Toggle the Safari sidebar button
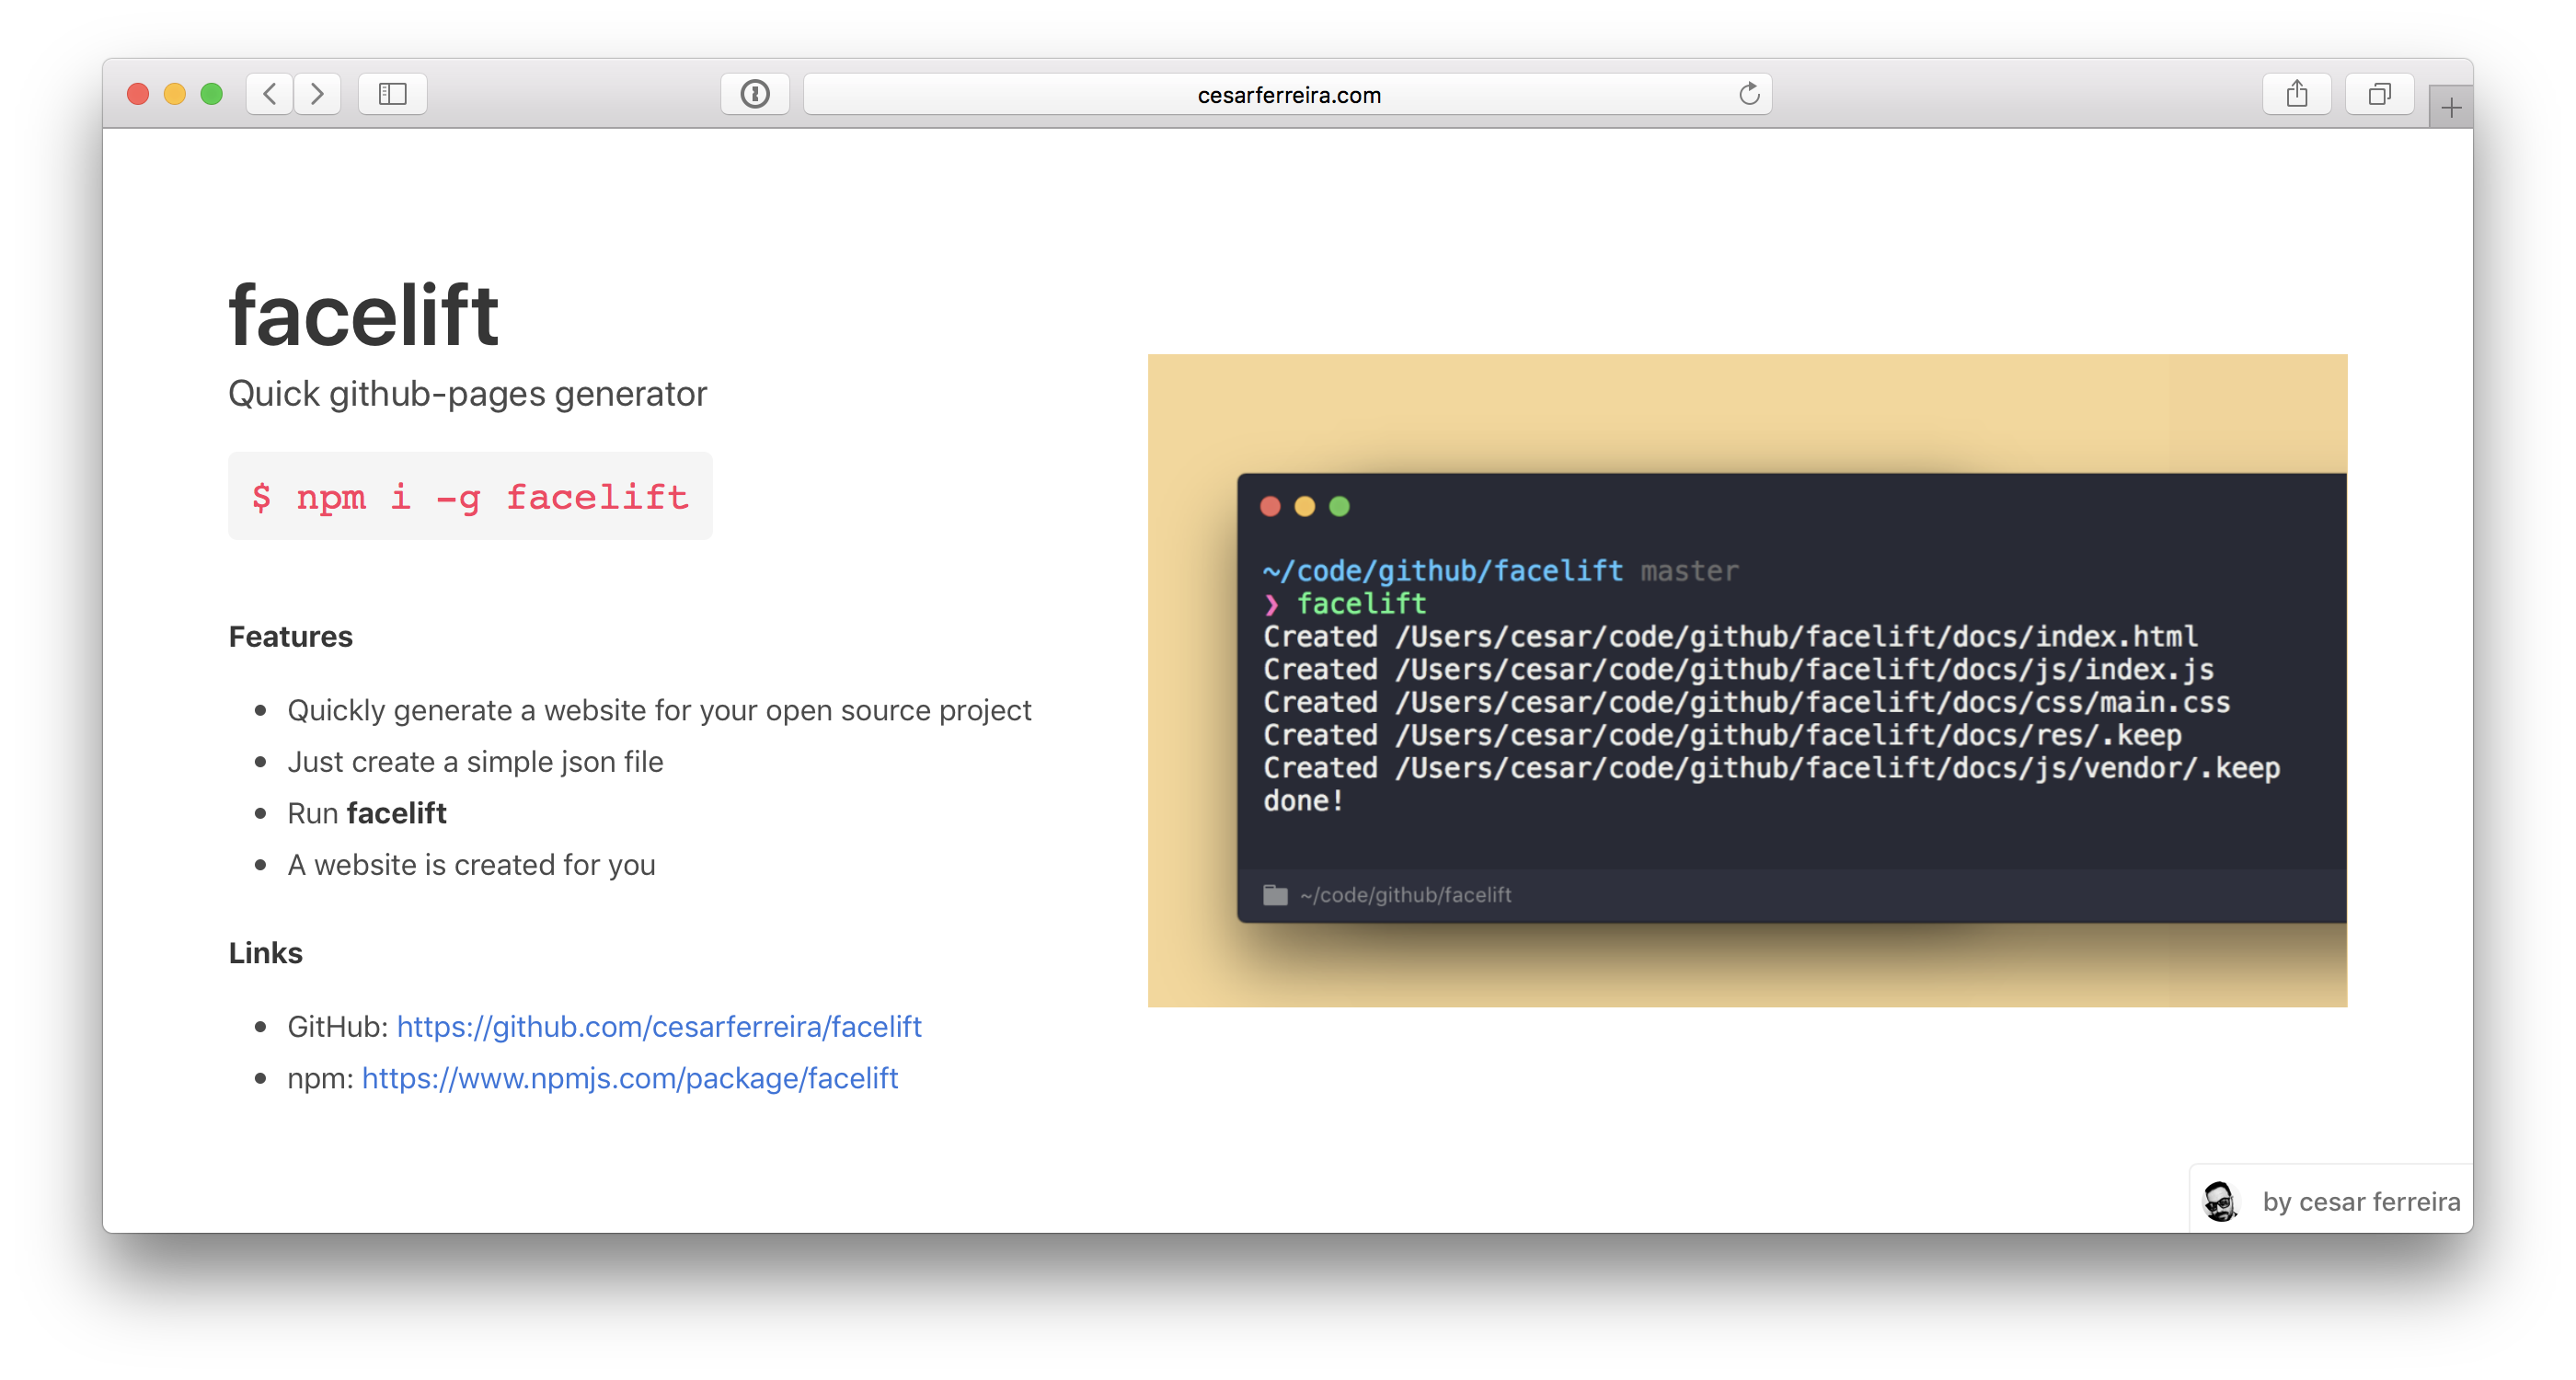The height and width of the screenshot is (1380, 2576). pos(392,94)
